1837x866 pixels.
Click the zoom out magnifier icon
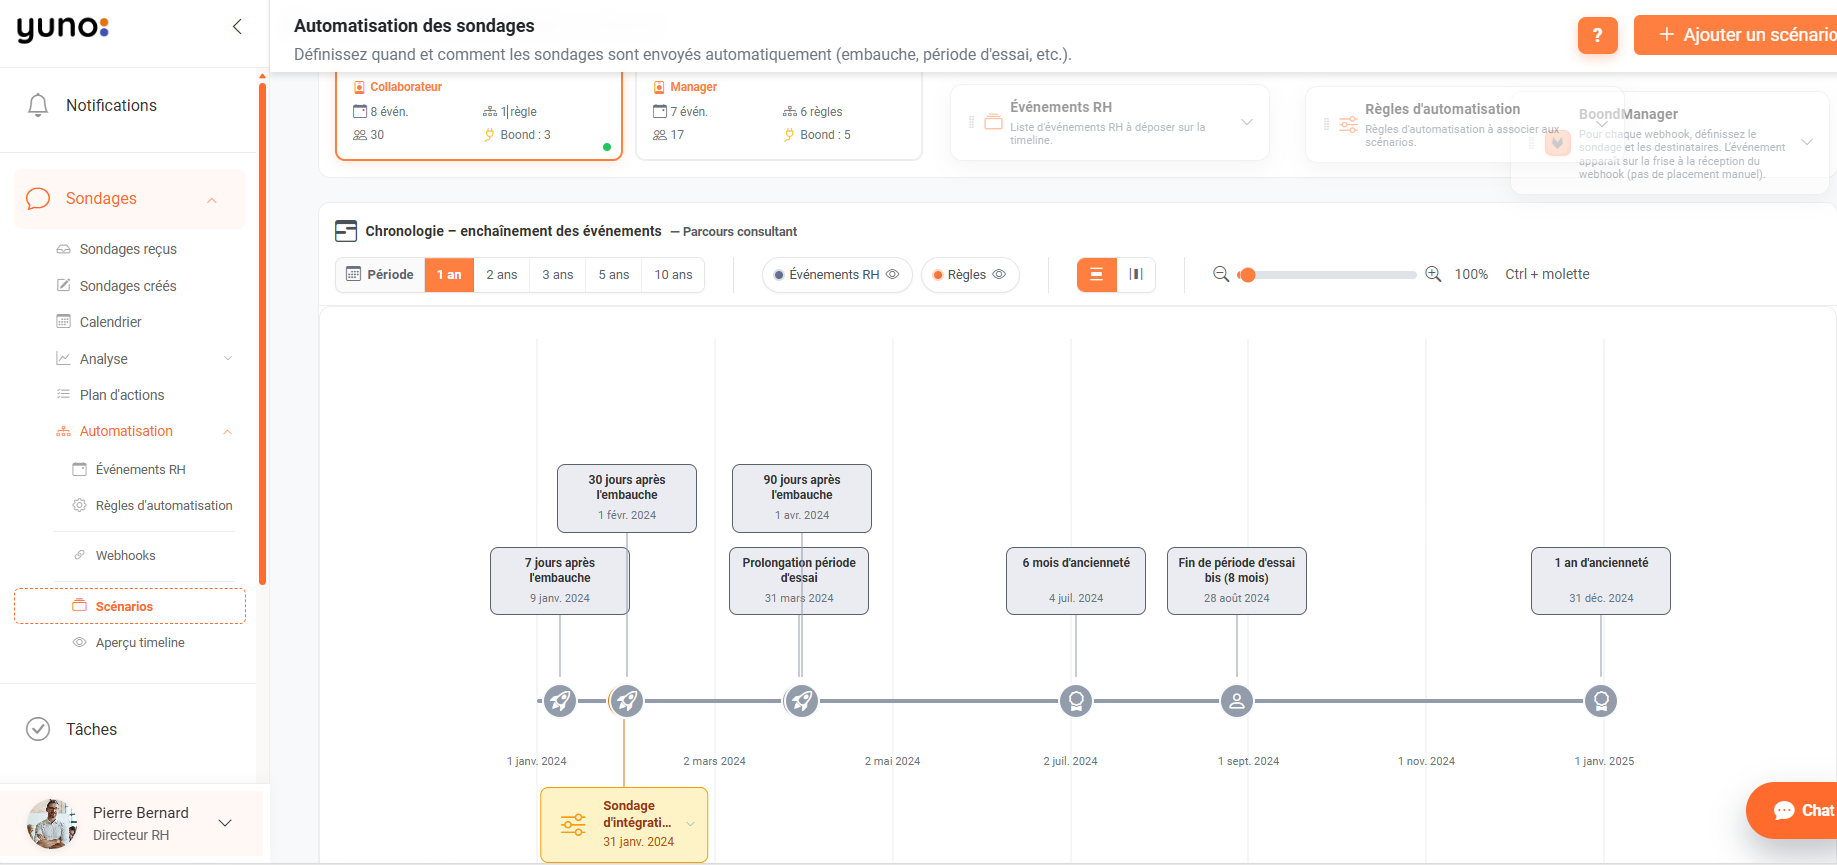coord(1221,274)
